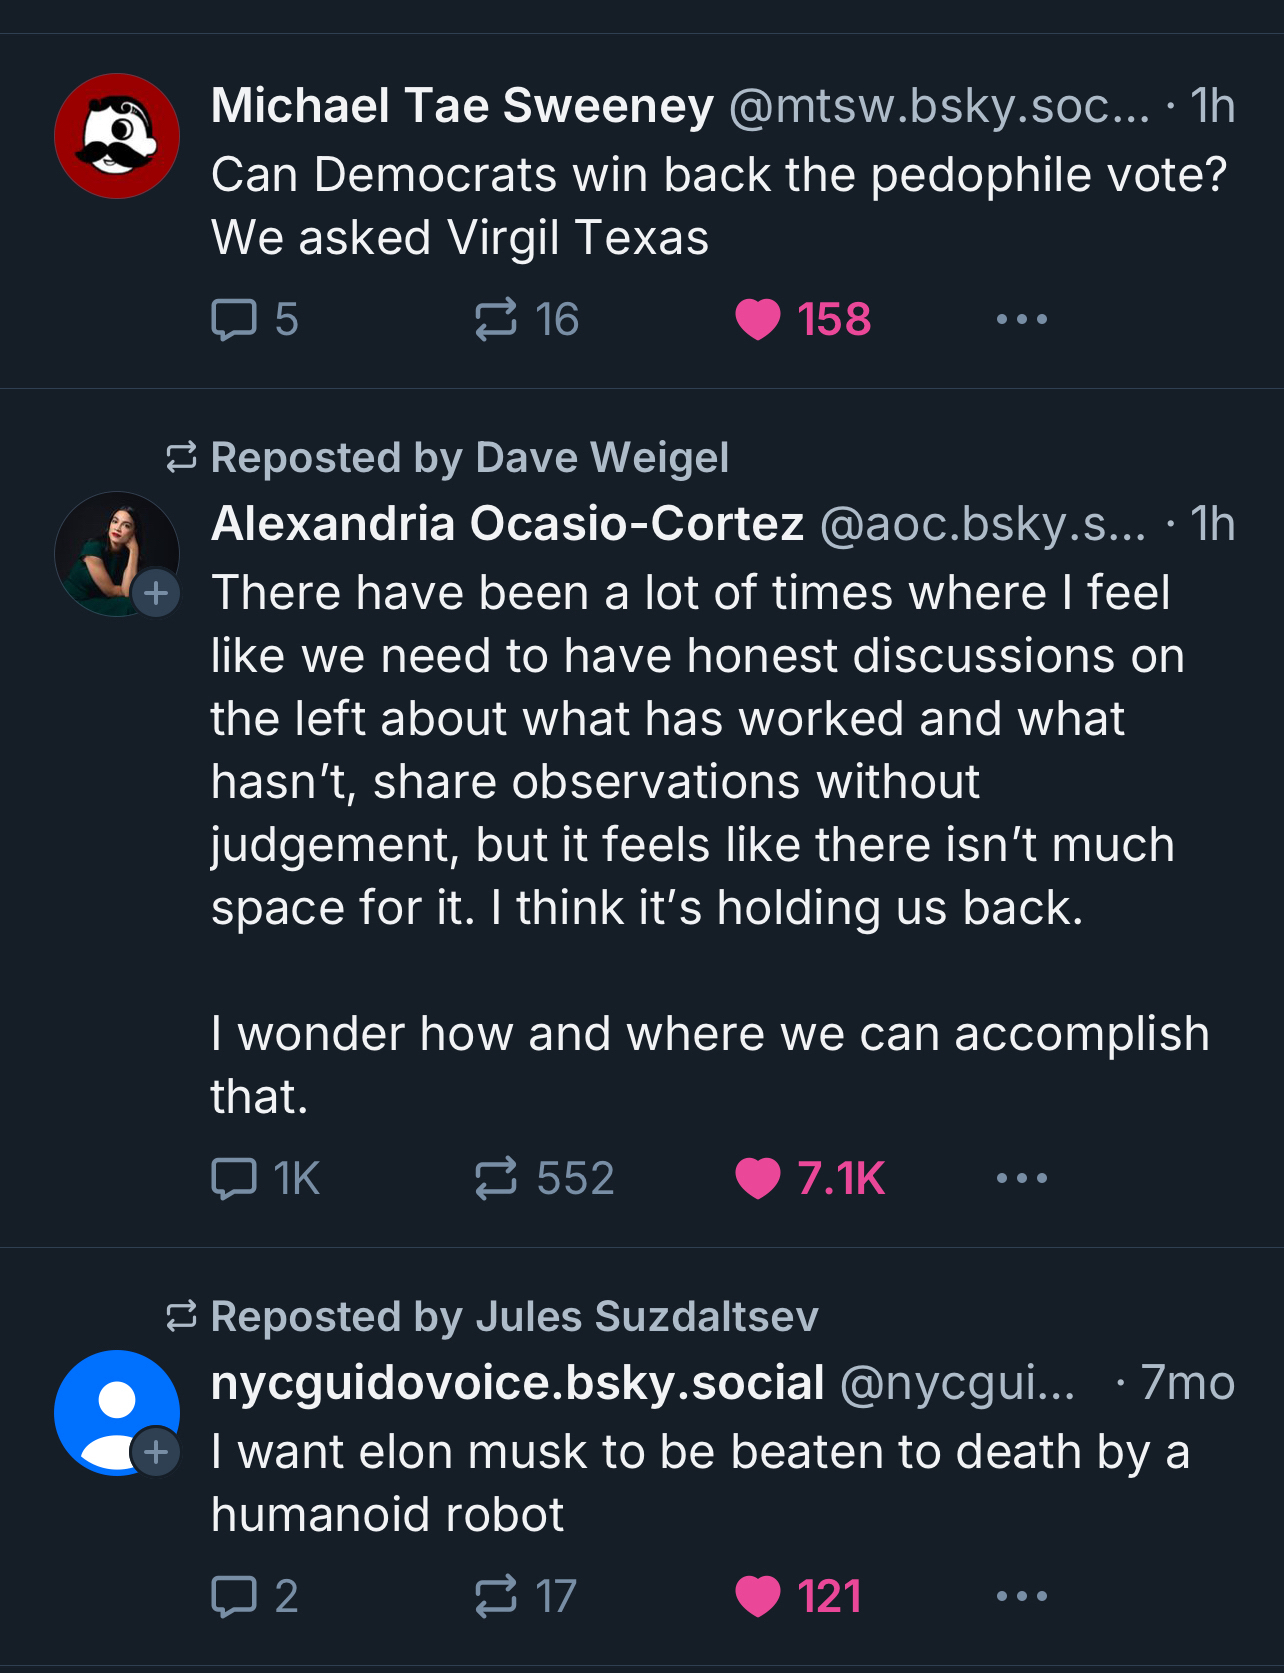Follow nycguidovoice via avatar plus badge
This screenshot has width=1284, height=1673.
click(156, 1451)
